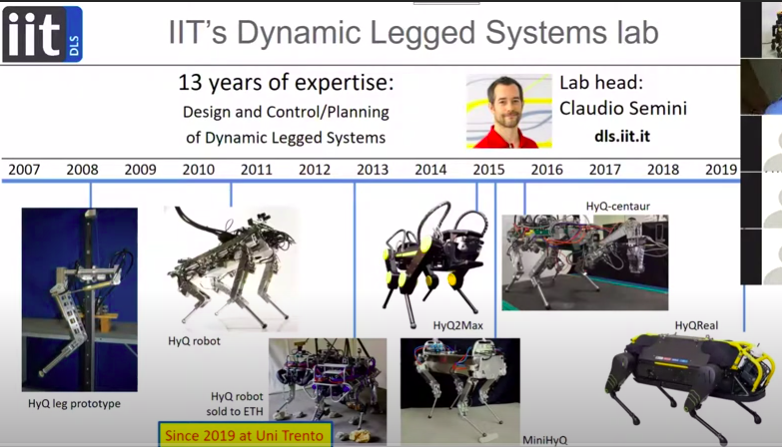Image resolution: width=782 pixels, height=447 pixels.
Task: Click the HyQ robot image from 2010
Action: click(x=231, y=268)
